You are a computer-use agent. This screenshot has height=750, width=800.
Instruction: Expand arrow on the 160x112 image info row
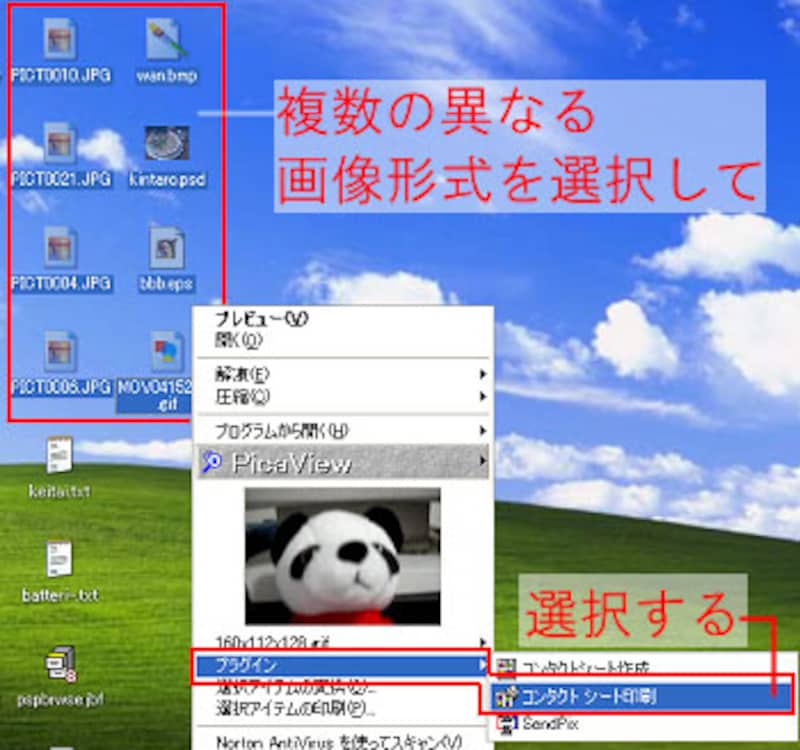pos(482,642)
